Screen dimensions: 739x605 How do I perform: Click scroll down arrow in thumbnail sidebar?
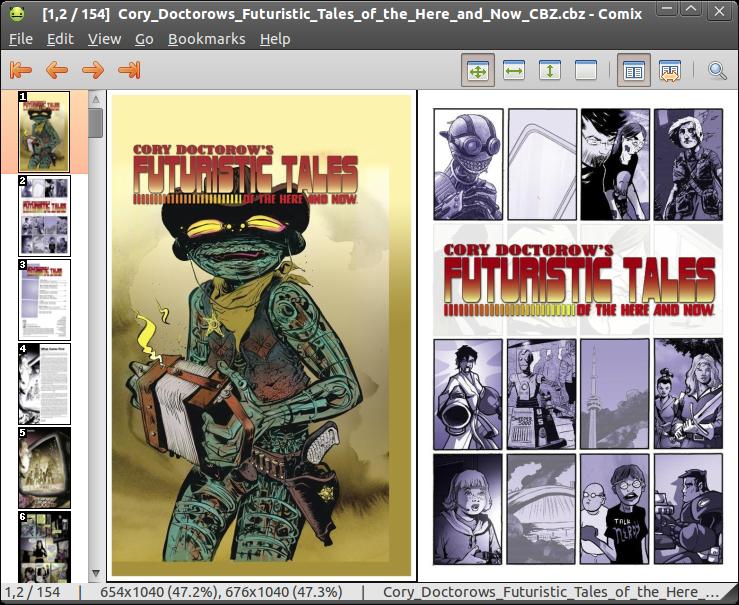(96, 574)
